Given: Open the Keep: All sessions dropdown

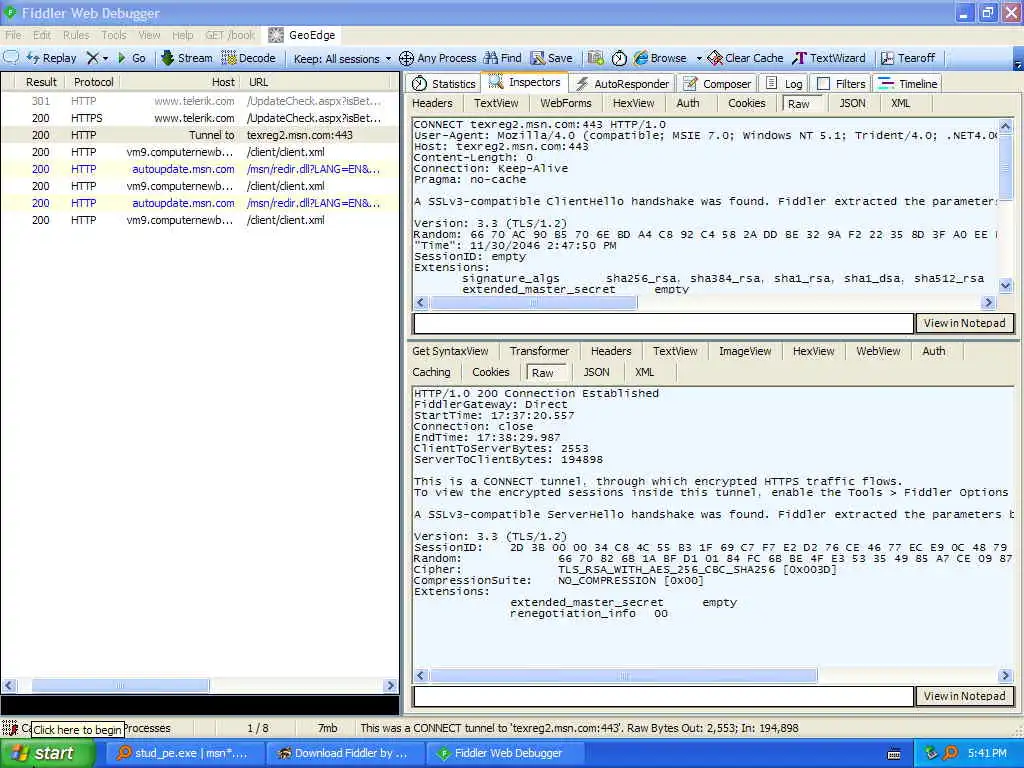Looking at the screenshot, I should [x=342, y=59].
